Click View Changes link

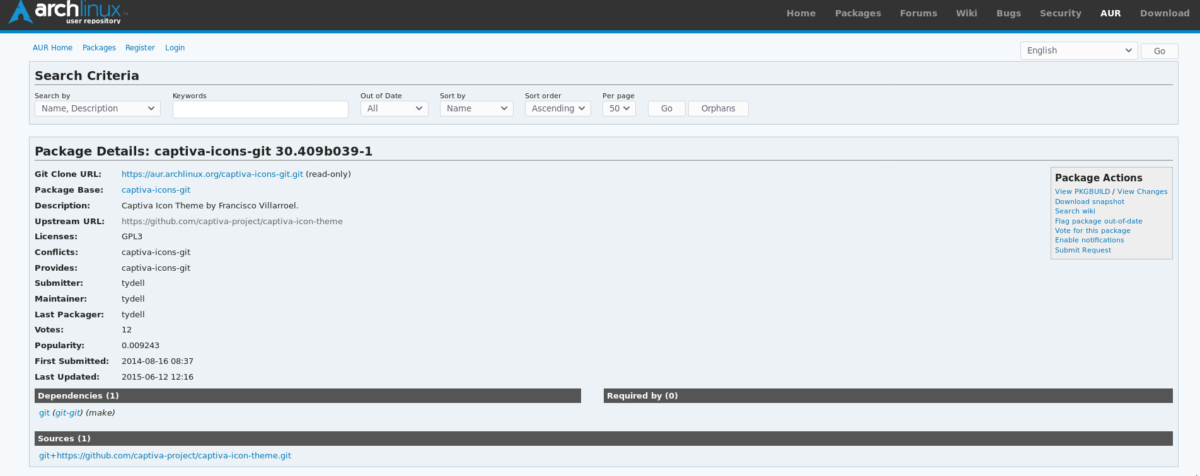(1142, 191)
